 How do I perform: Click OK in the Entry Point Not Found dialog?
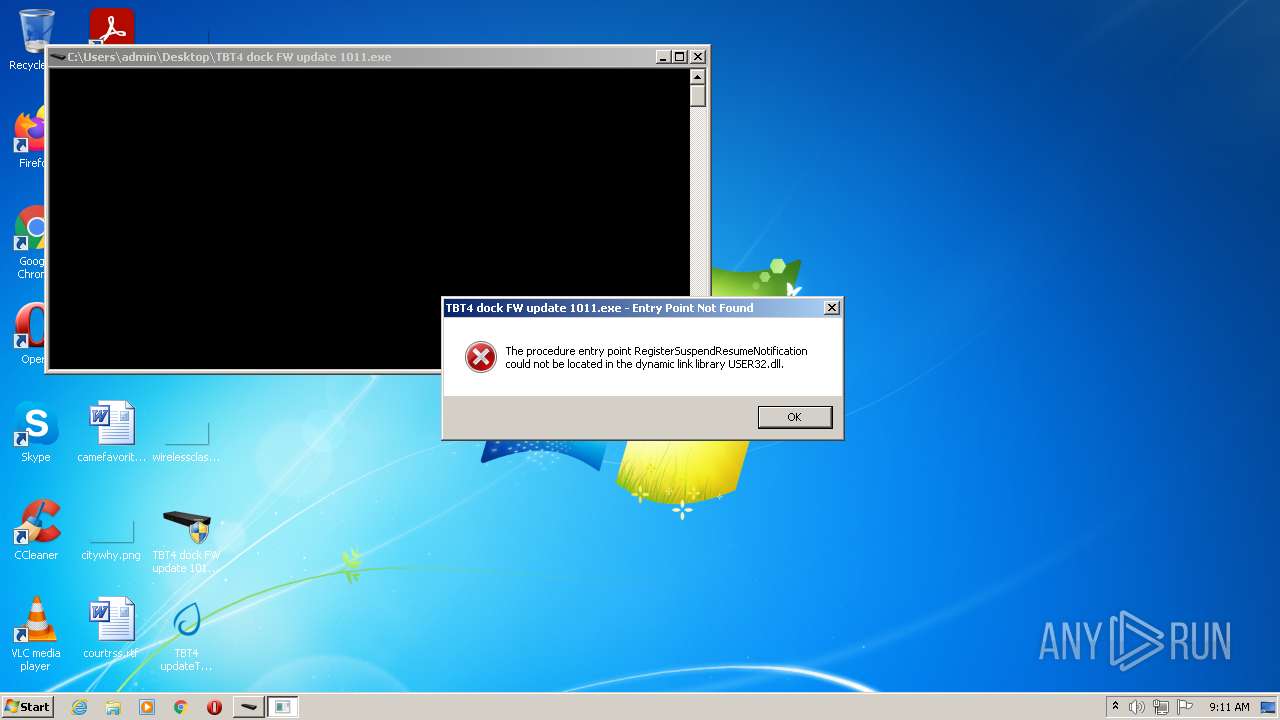(x=795, y=417)
